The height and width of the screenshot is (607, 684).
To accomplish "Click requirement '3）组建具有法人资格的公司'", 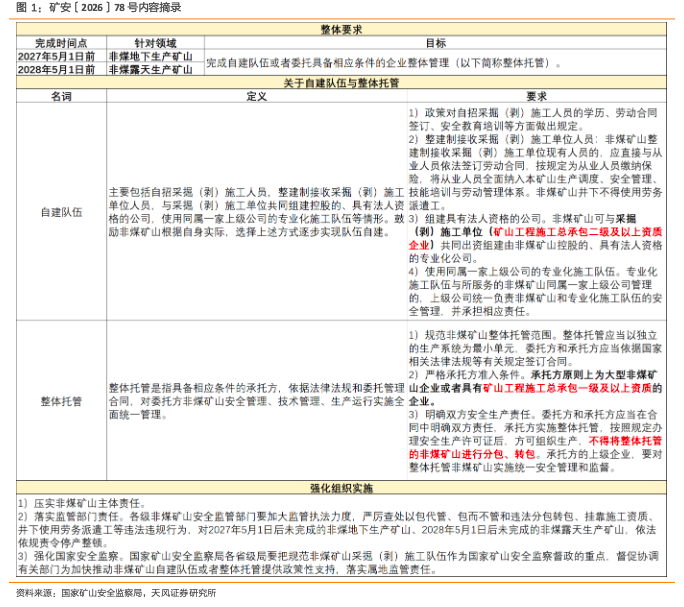I will [x=536, y=238].
